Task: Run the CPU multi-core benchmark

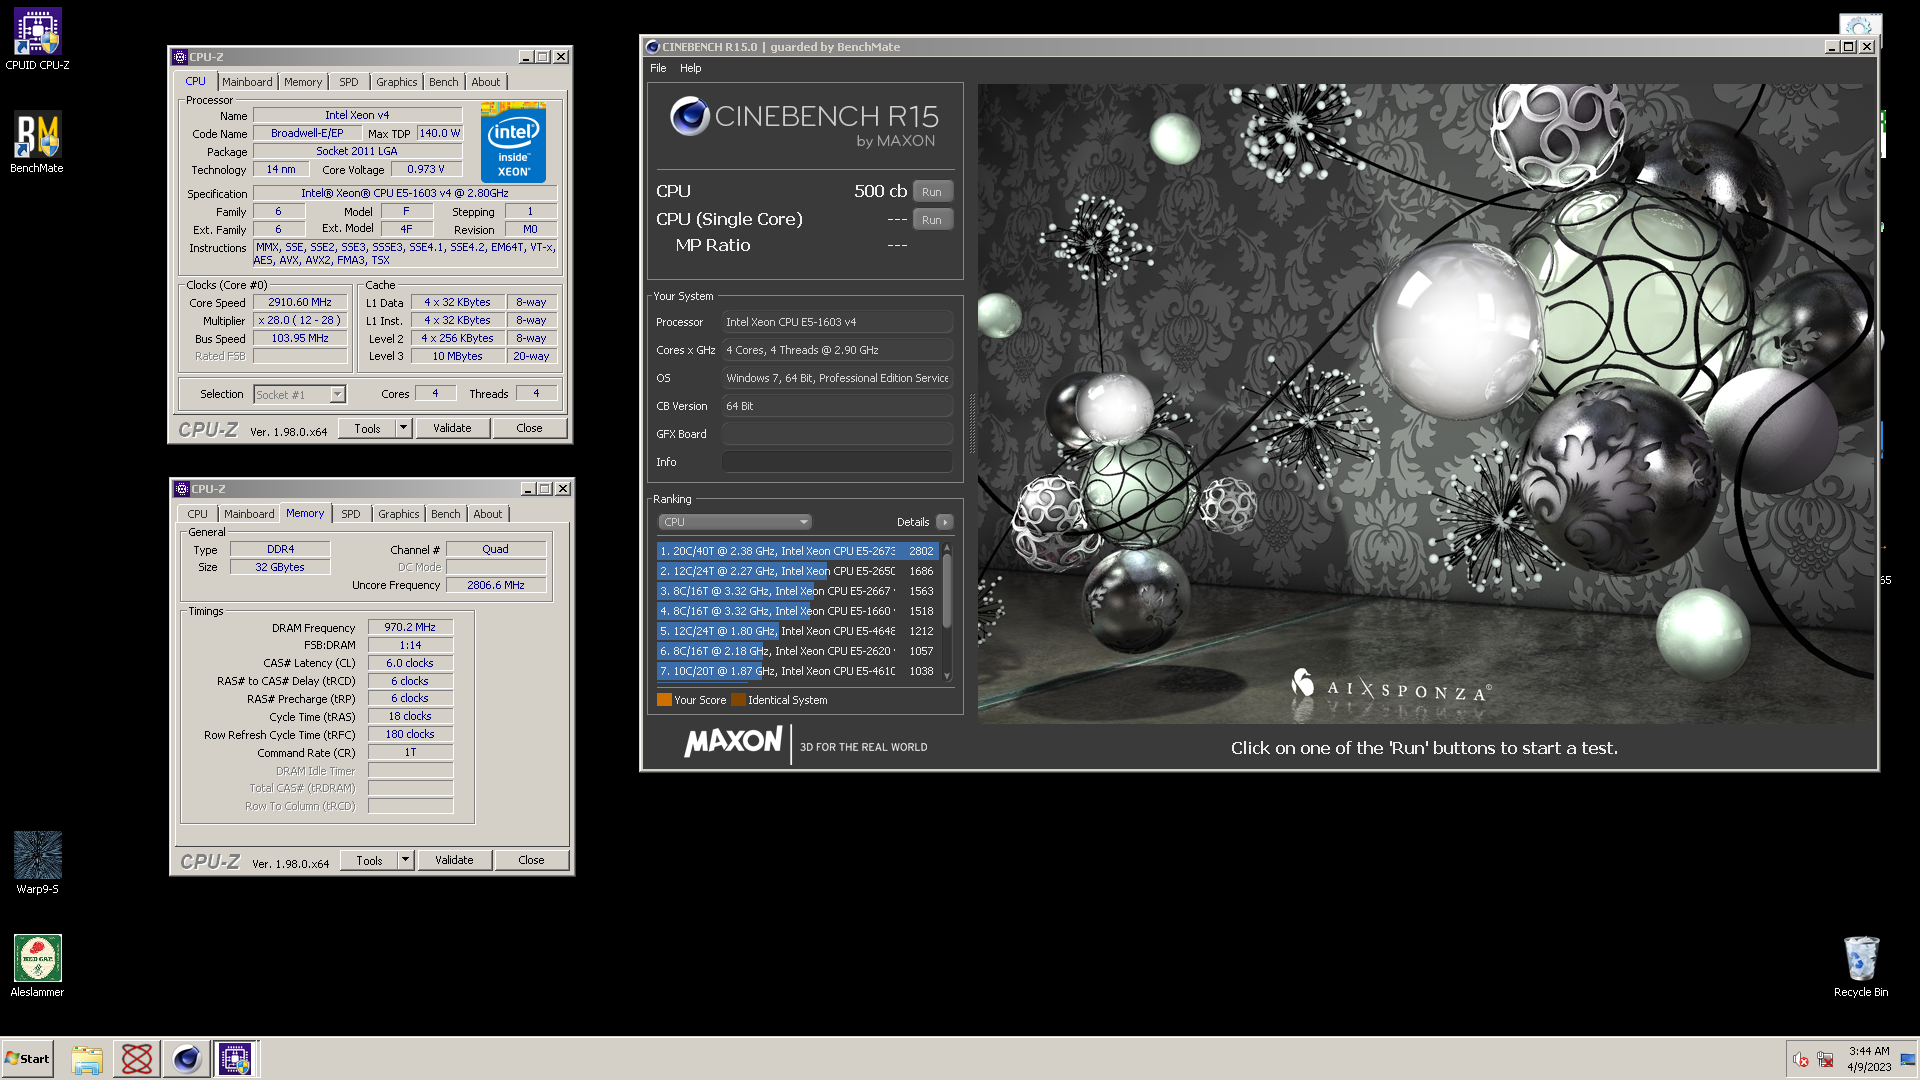Action: (932, 191)
